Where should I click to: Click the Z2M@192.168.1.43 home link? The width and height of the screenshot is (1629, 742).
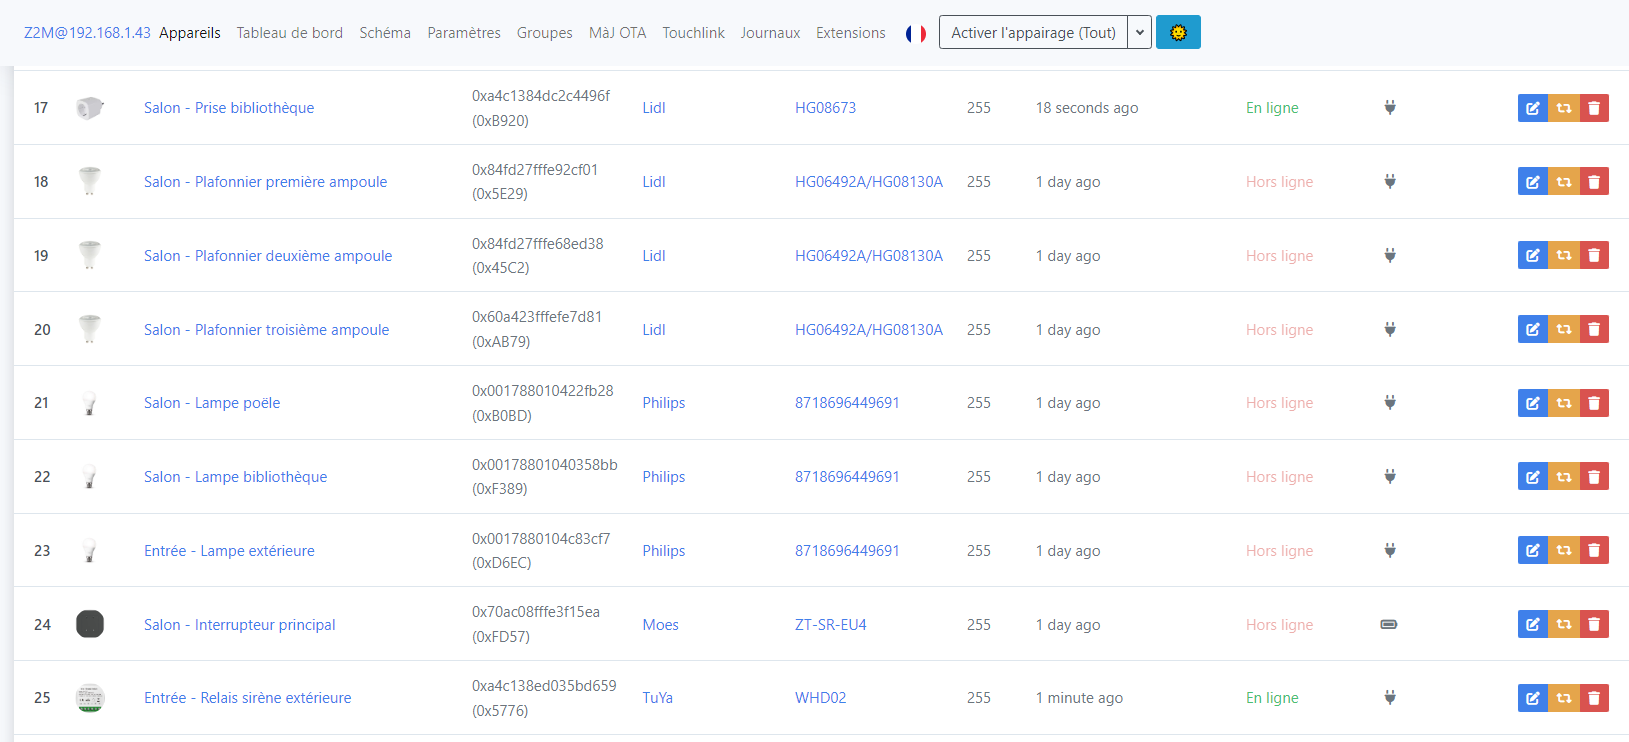(x=87, y=33)
